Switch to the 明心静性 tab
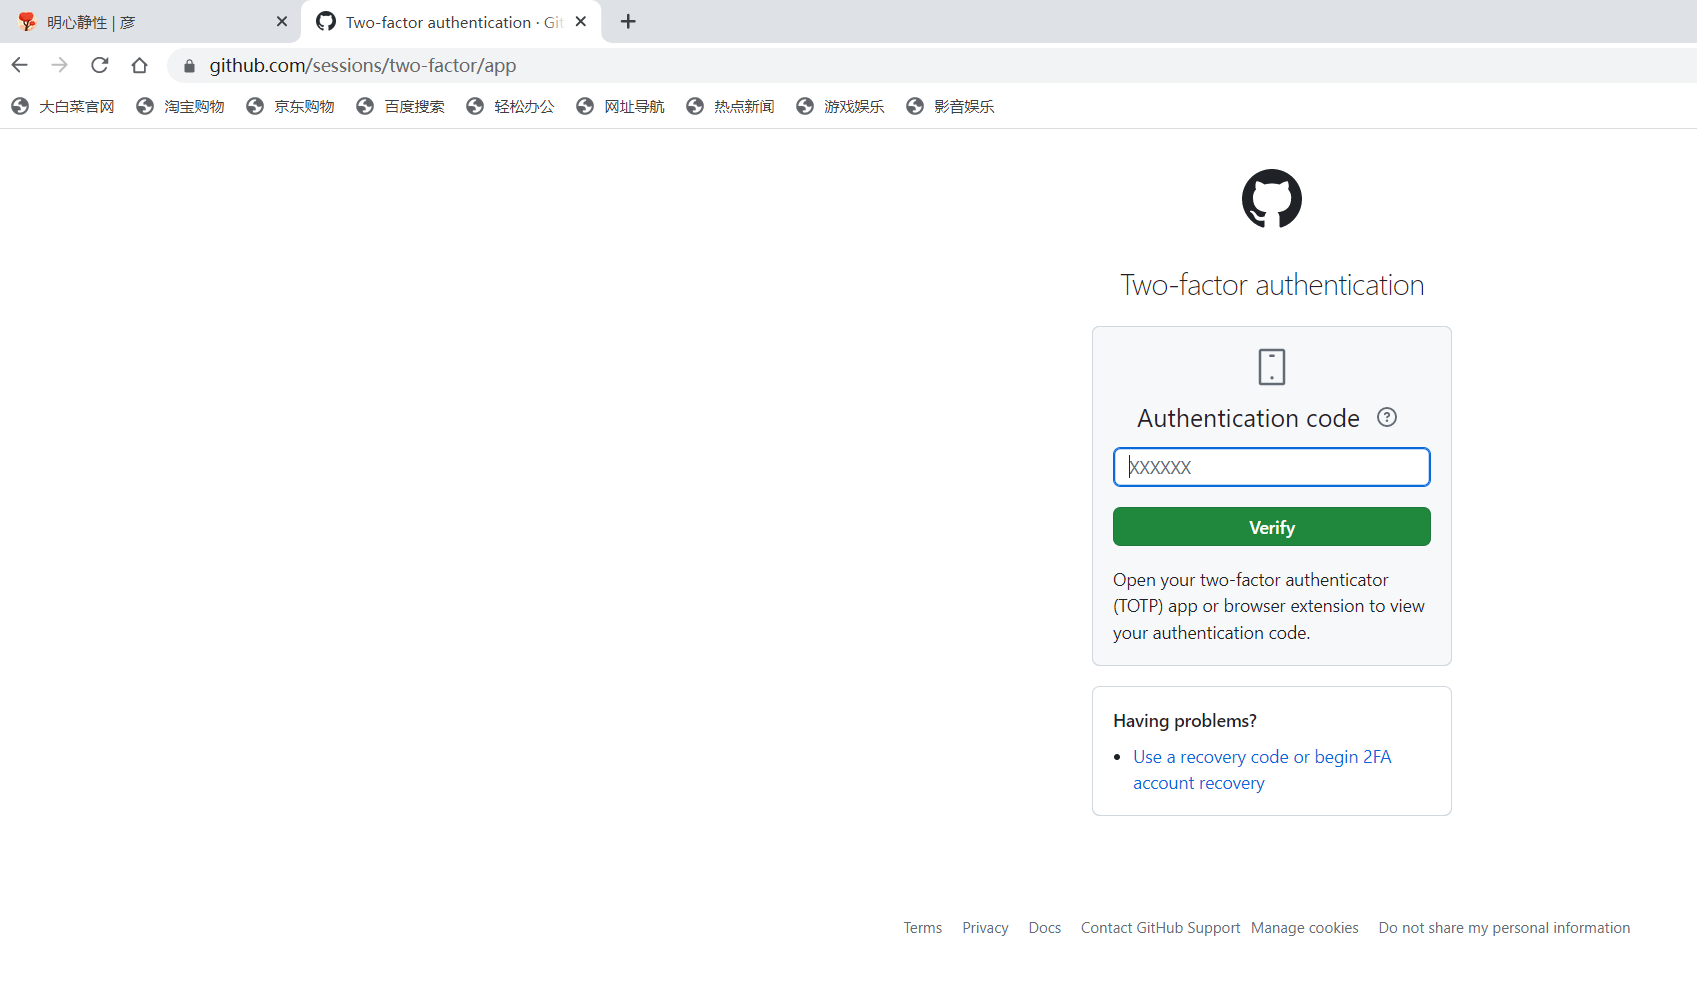1697x998 pixels. pyautogui.click(x=150, y=22)
